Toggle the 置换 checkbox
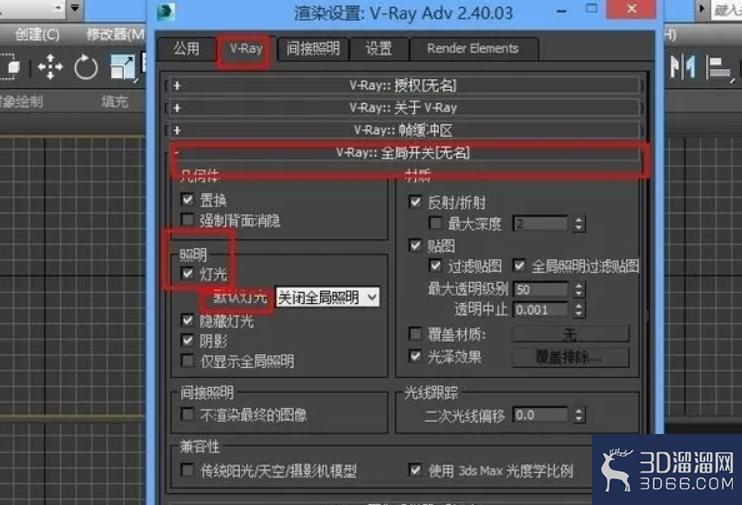This screenshot has height=505, width=742. click(188, 199)
